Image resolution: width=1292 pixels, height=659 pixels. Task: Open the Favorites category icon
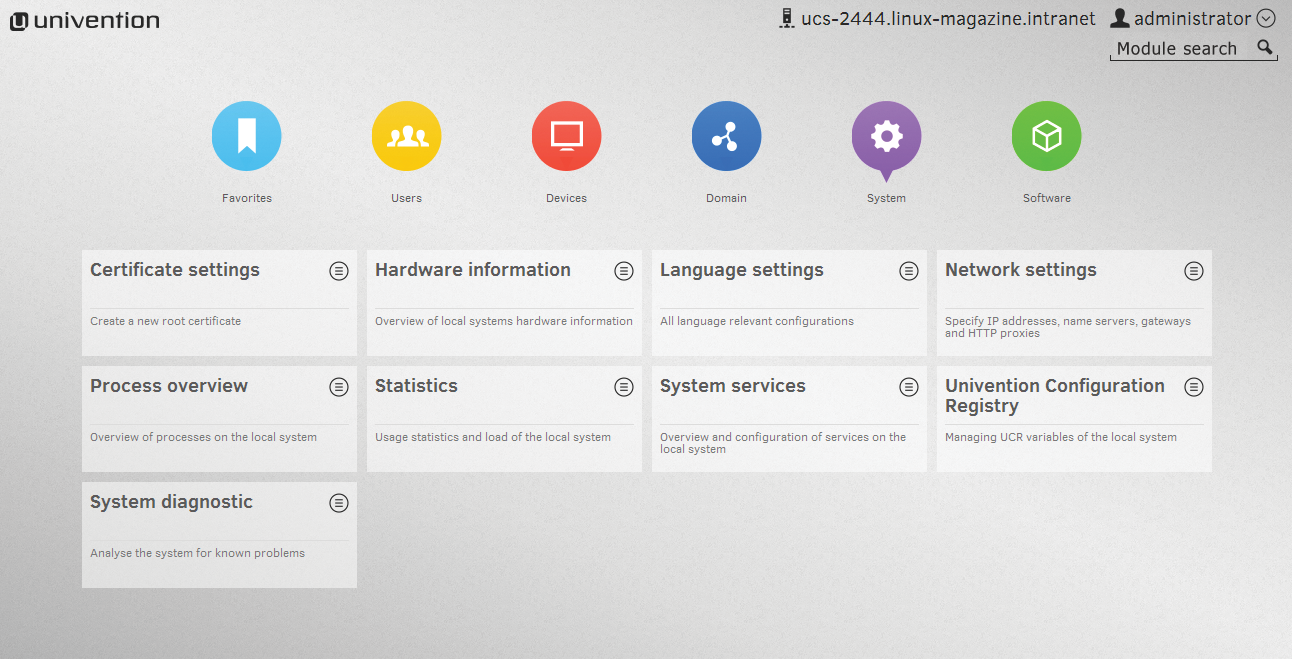coord(246,136)
